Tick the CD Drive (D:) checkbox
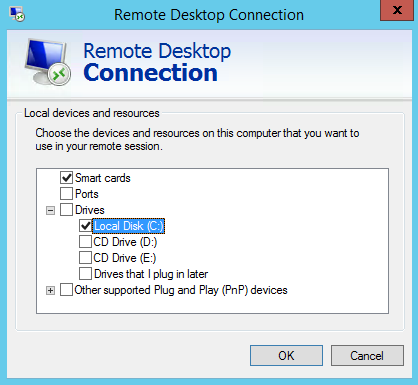 point(85,242)
